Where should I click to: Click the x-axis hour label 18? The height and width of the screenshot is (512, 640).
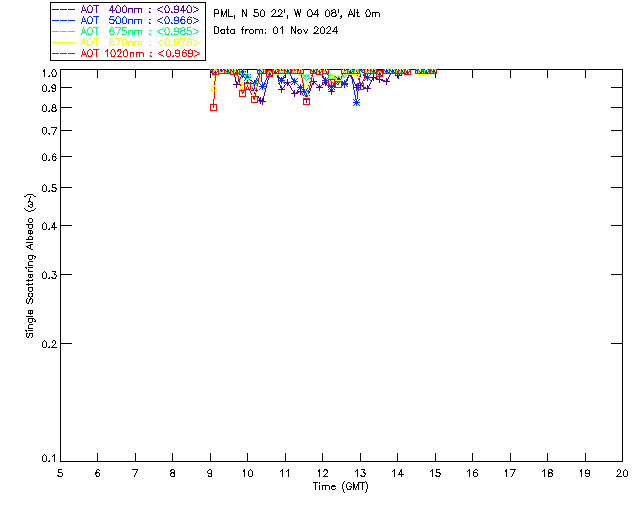pos(547,473)
